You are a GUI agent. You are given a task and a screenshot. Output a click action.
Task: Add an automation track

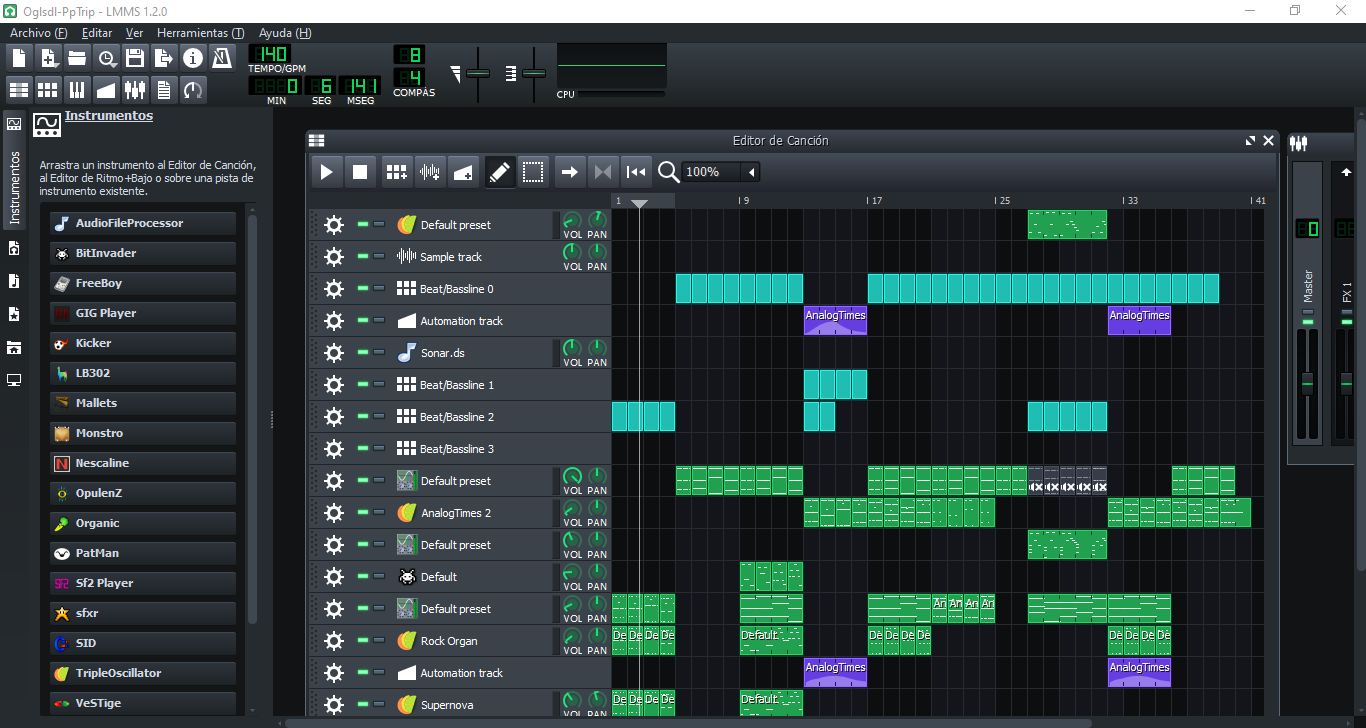pos(463,172)
